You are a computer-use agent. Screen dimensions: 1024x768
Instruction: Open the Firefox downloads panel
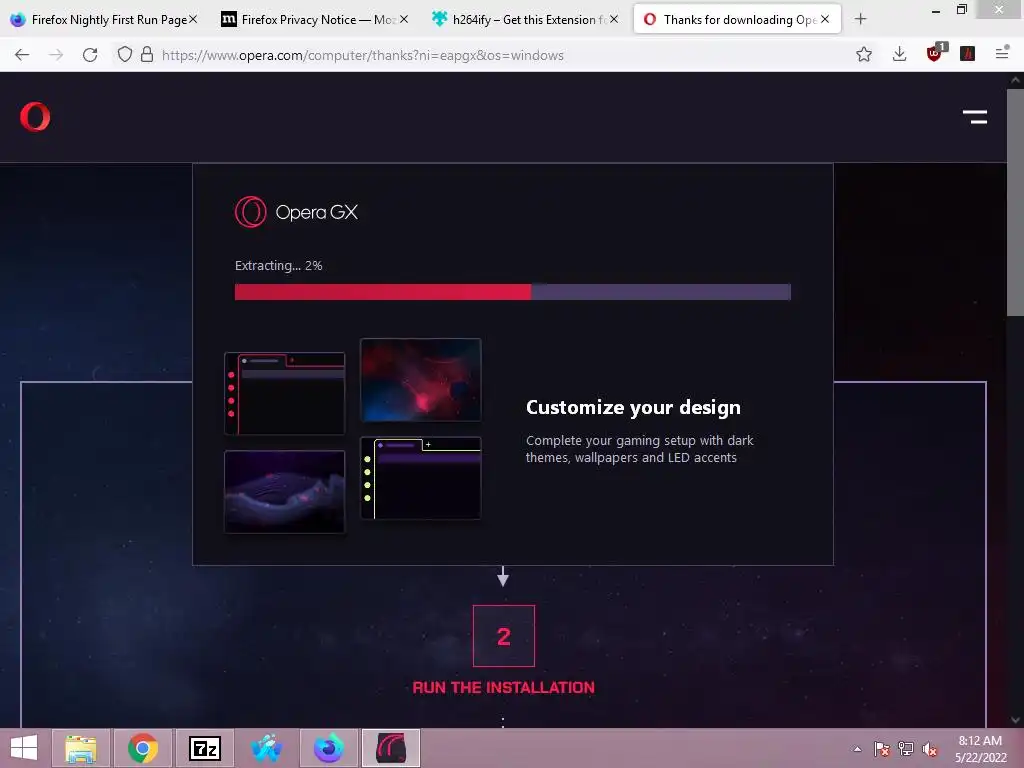pyautogui.click(x=899, y=55)
